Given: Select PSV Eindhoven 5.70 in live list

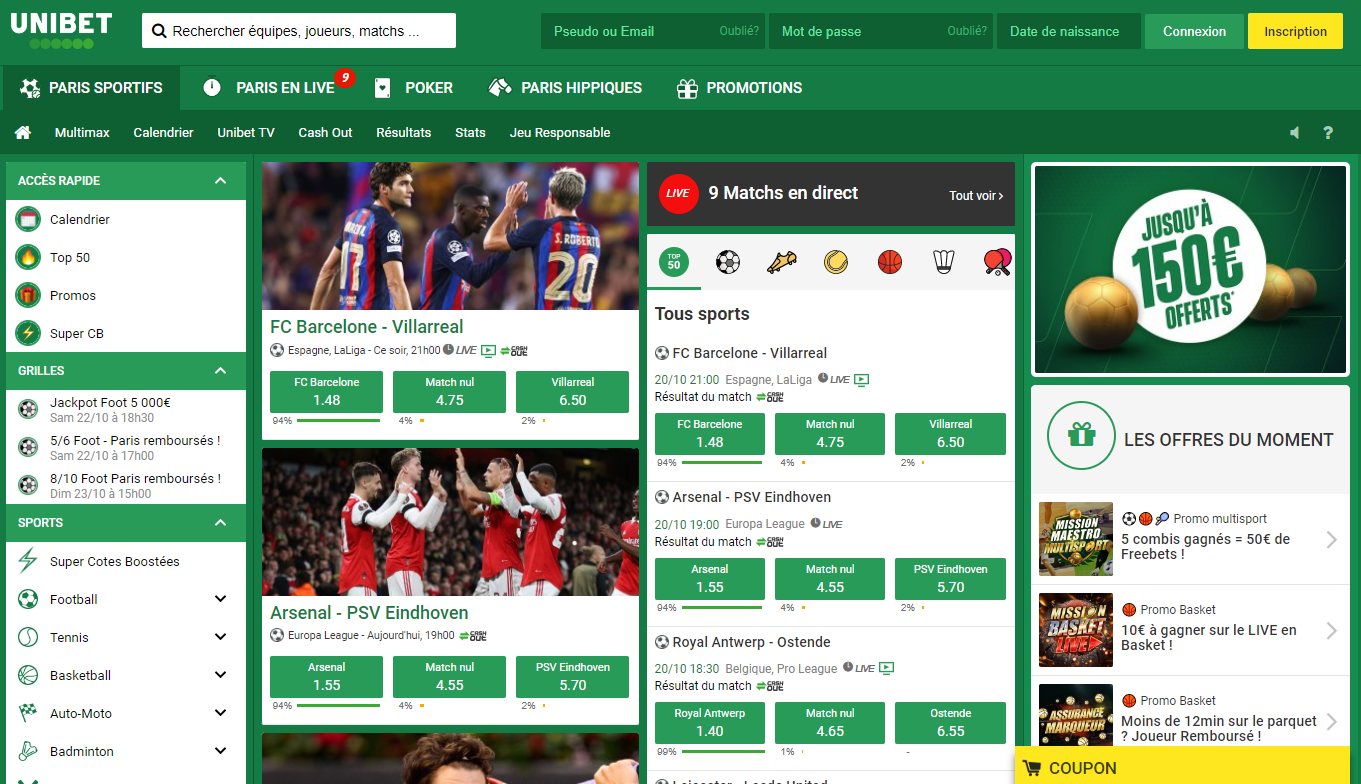Looking at the screenshot, I should [x=950, y=578].
